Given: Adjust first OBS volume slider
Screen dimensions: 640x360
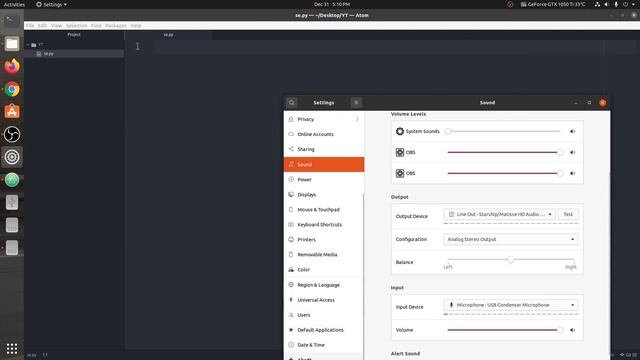Looking at the screenshot, I should click(x=504, y=152).
